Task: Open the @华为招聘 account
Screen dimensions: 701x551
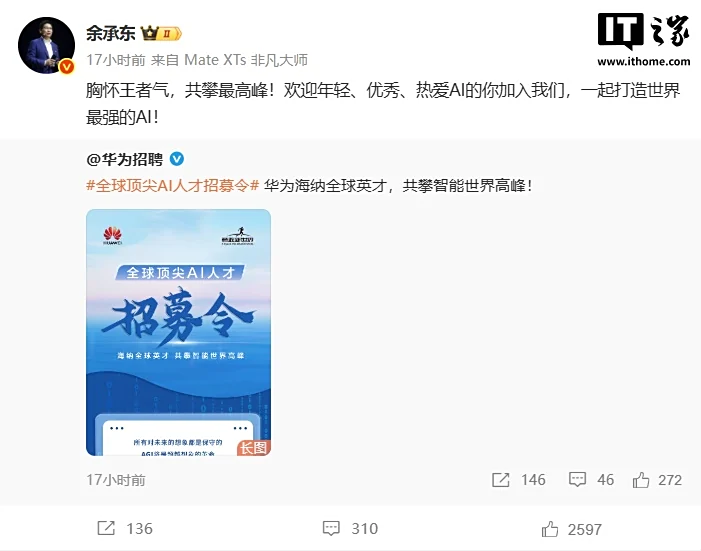Action: click(125, 159)
